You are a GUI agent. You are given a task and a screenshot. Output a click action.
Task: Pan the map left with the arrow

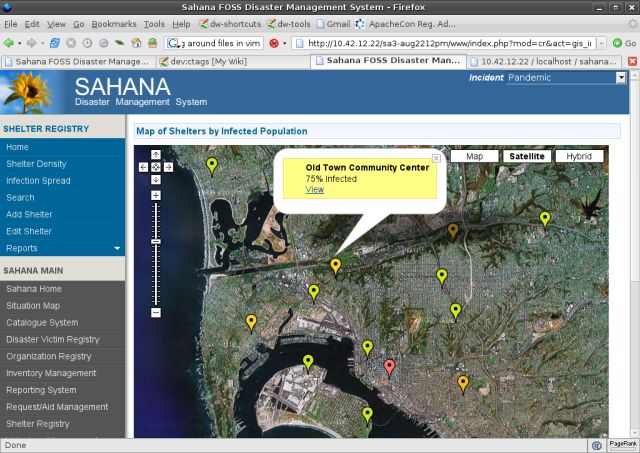[144, 166]
